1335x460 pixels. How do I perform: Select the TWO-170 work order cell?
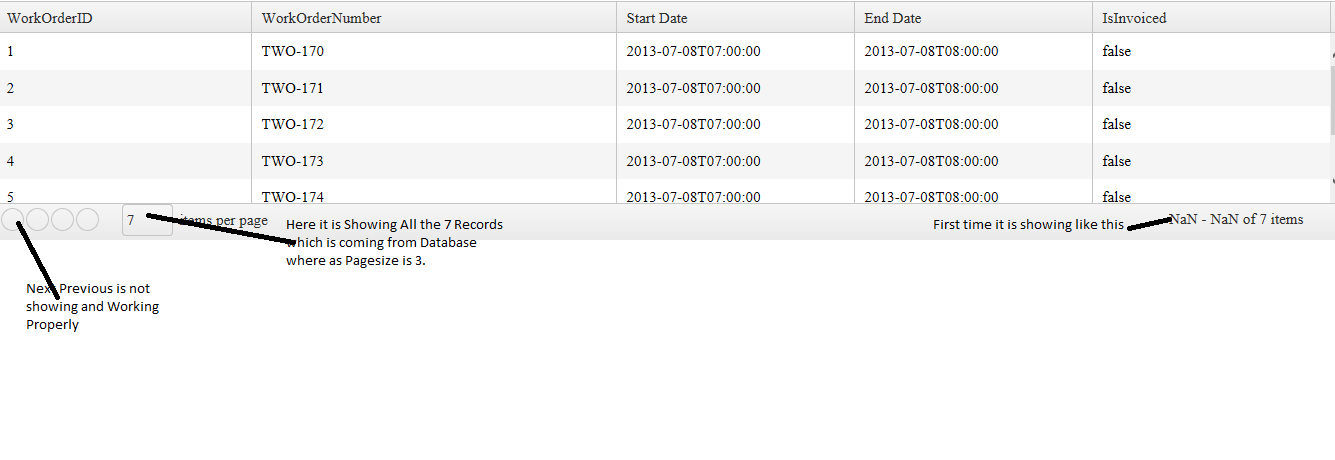click(293, 51)
